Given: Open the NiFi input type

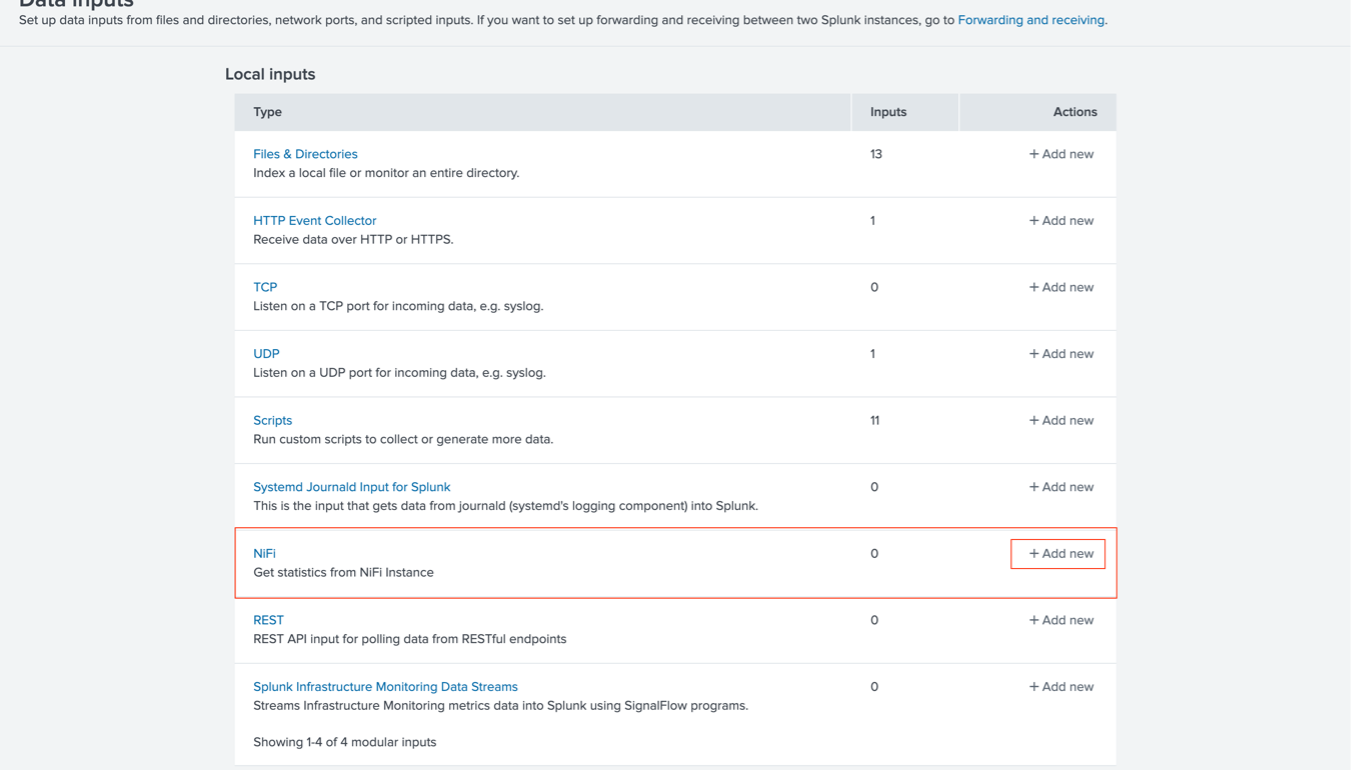Looking at the screenshot, I should click(x=264, y=554).
